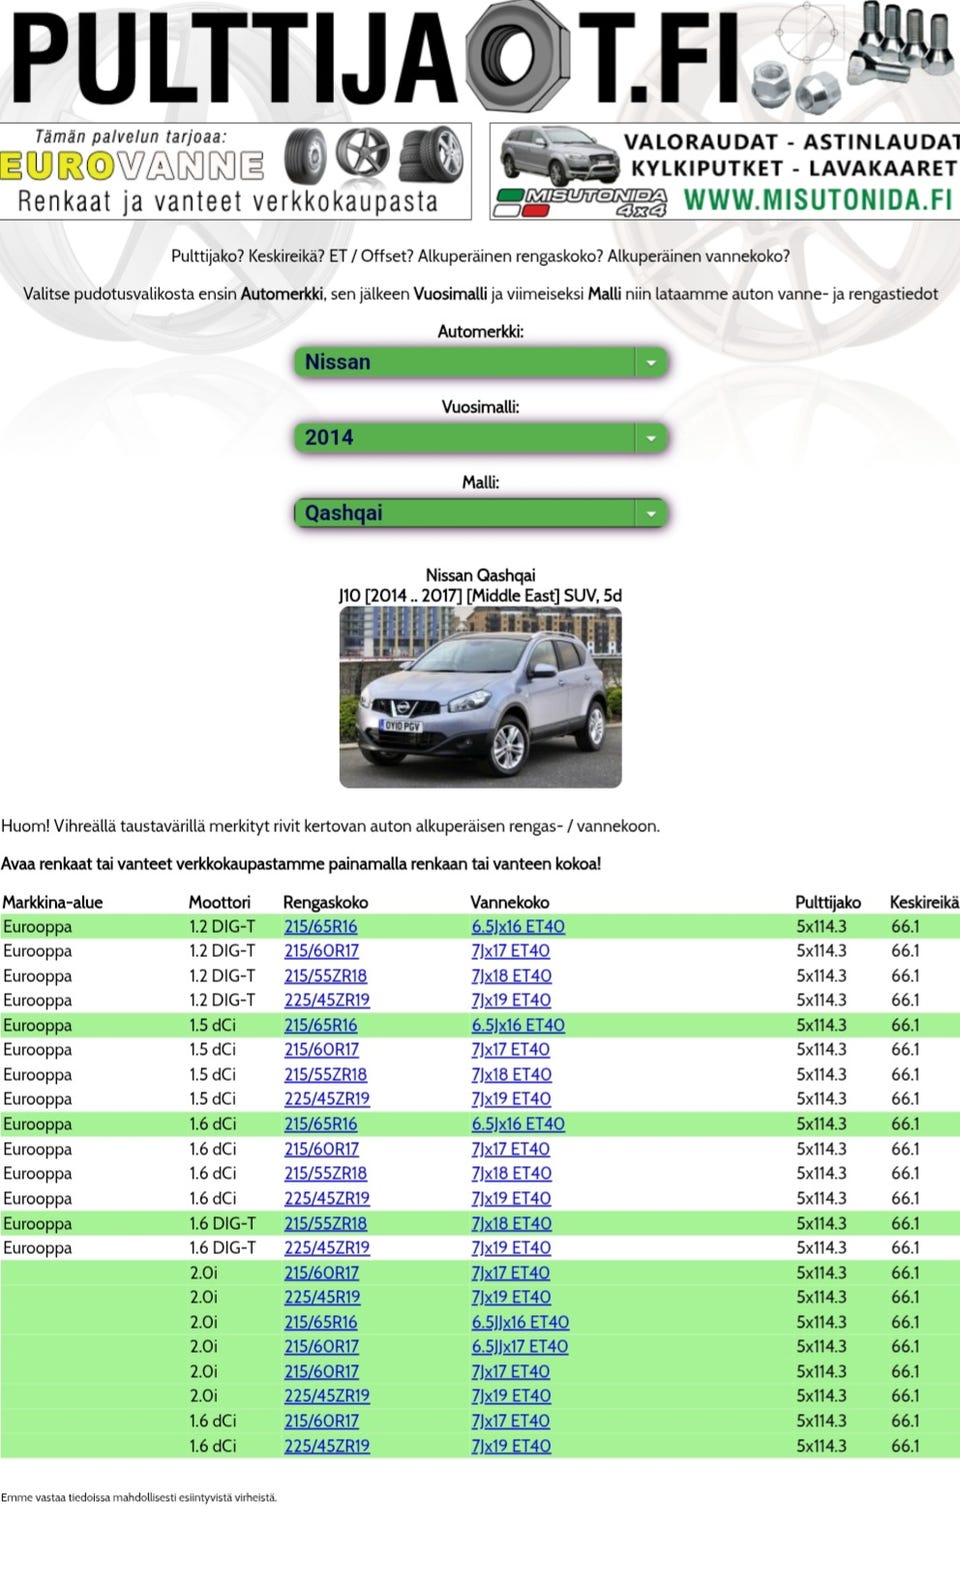The height and width of the screenshot is (1587, 960).
Task: Open 6.5Jx16 ET40 rim link for 1.5 dCi
Action: point(518,1025)
